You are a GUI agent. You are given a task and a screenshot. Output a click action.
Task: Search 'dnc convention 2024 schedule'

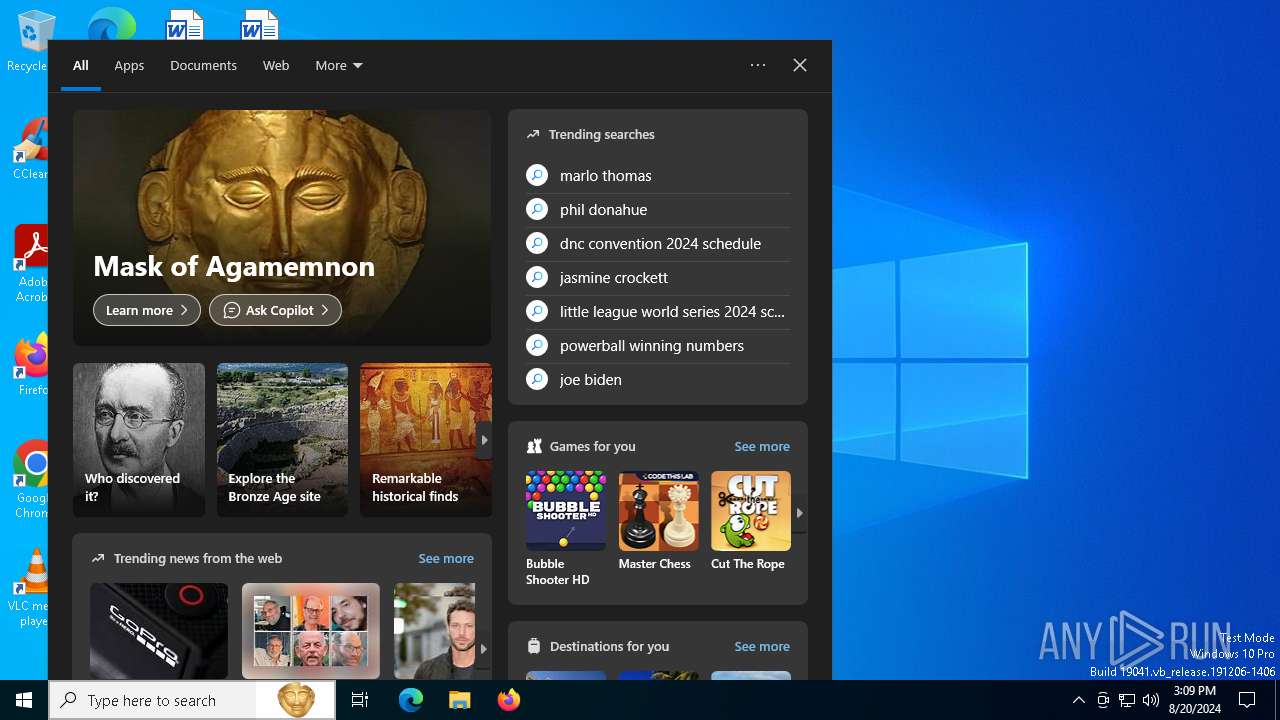658,244
